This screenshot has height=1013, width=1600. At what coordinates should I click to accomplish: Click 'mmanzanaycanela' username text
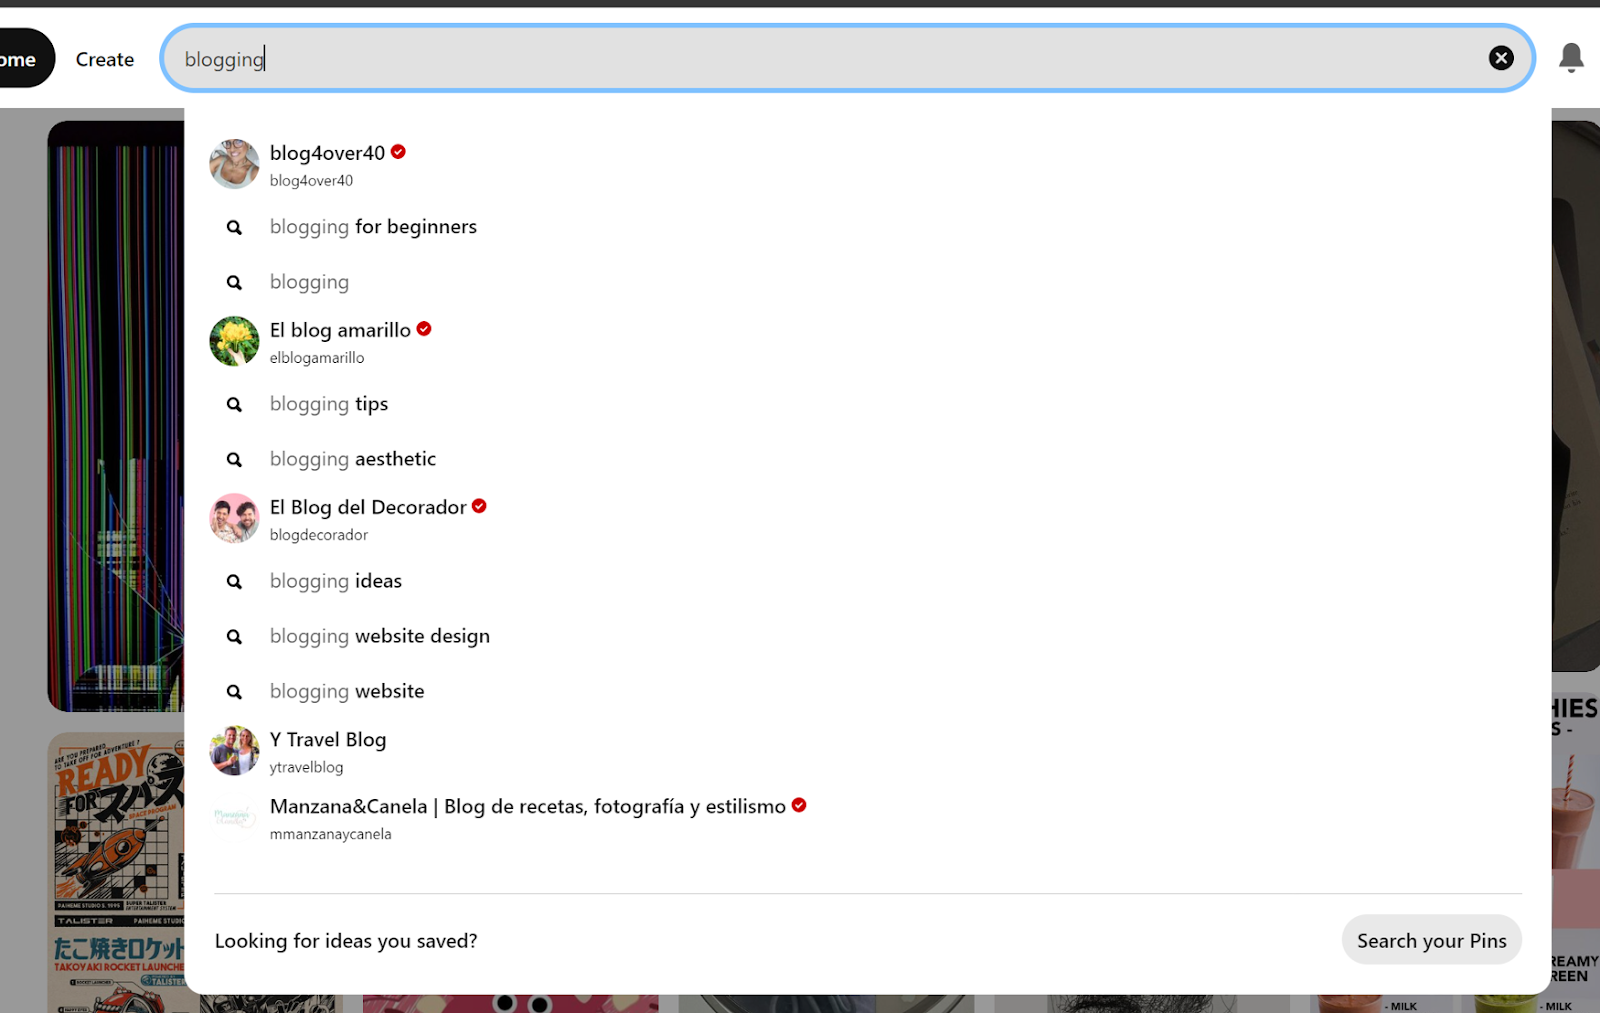coord(330,834)
